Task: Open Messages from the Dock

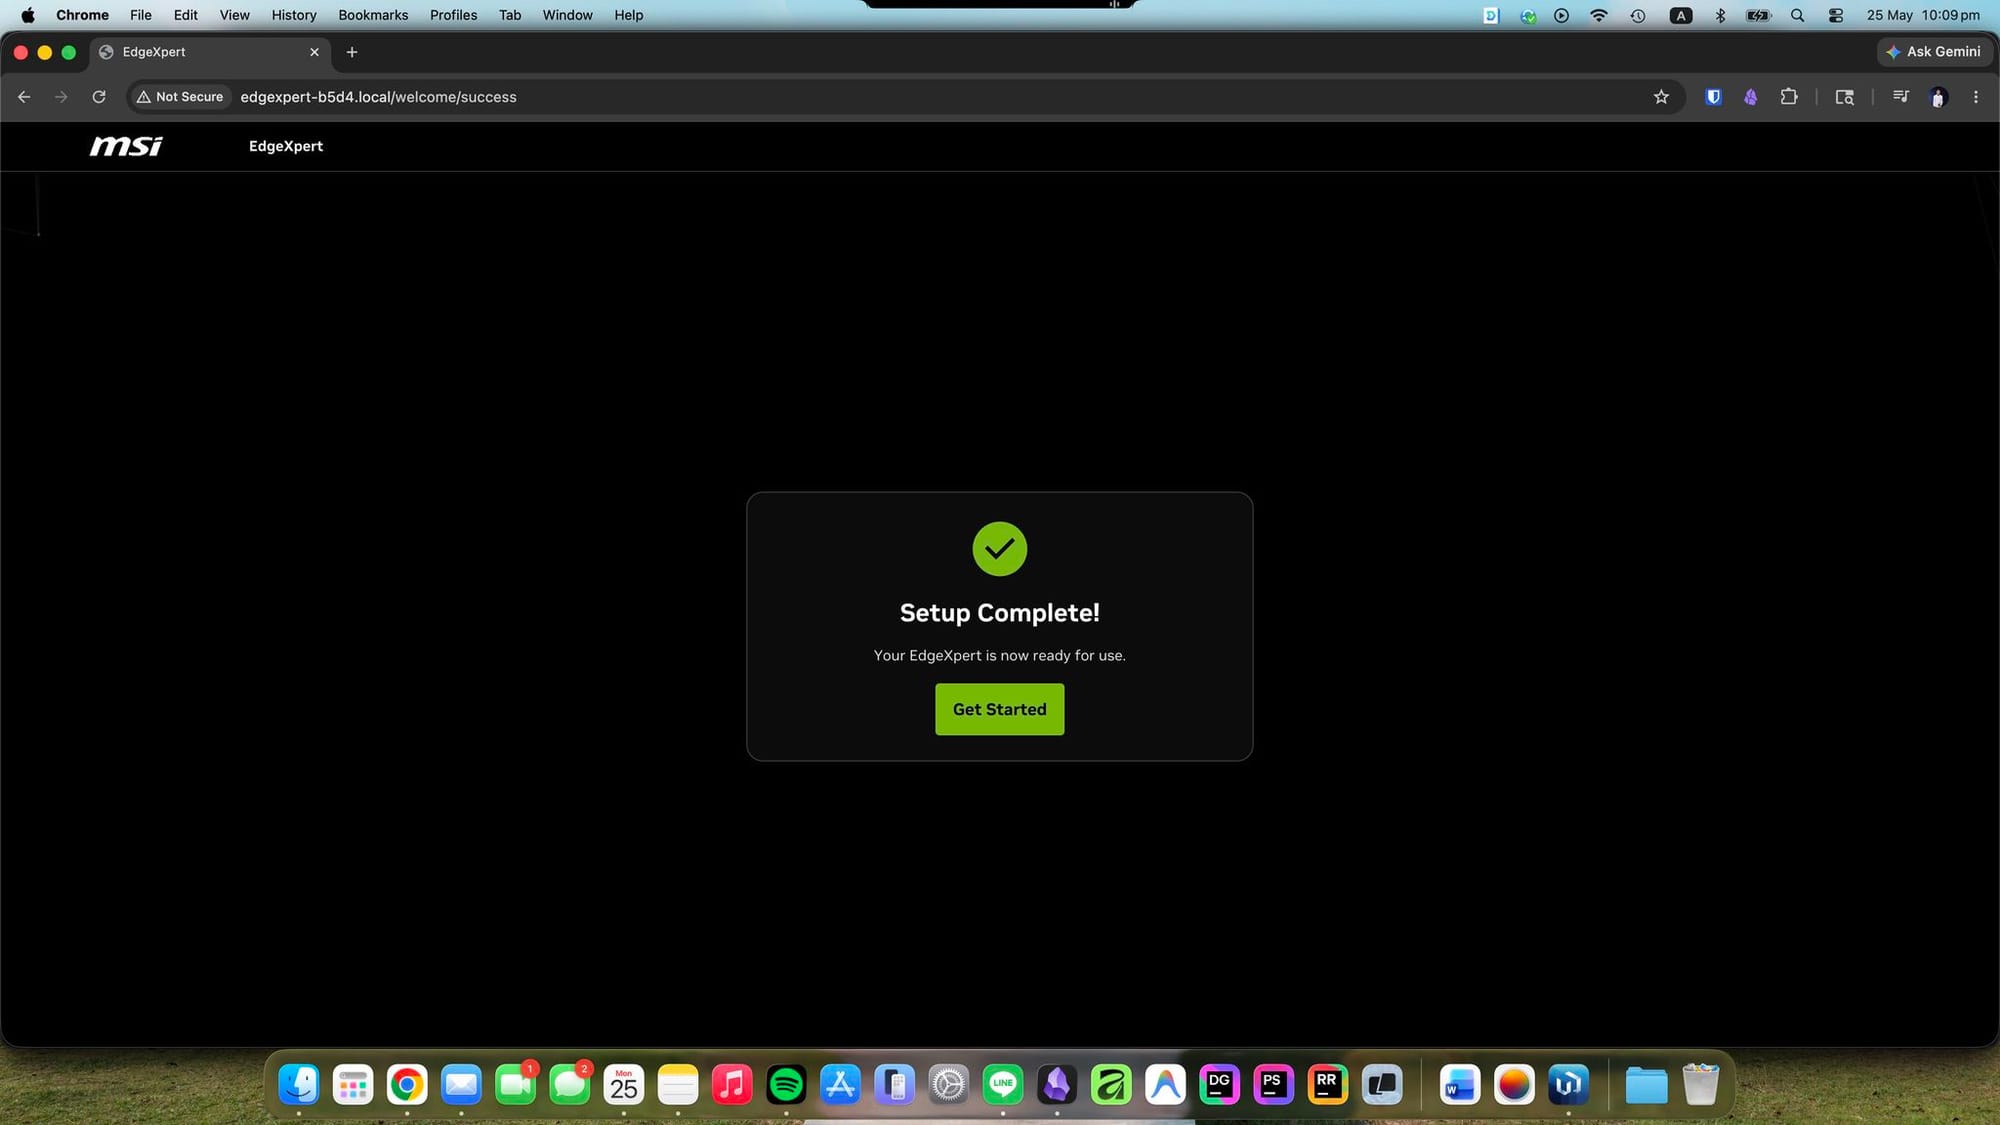Action: pyautogui.click(x=570, y=1084)
